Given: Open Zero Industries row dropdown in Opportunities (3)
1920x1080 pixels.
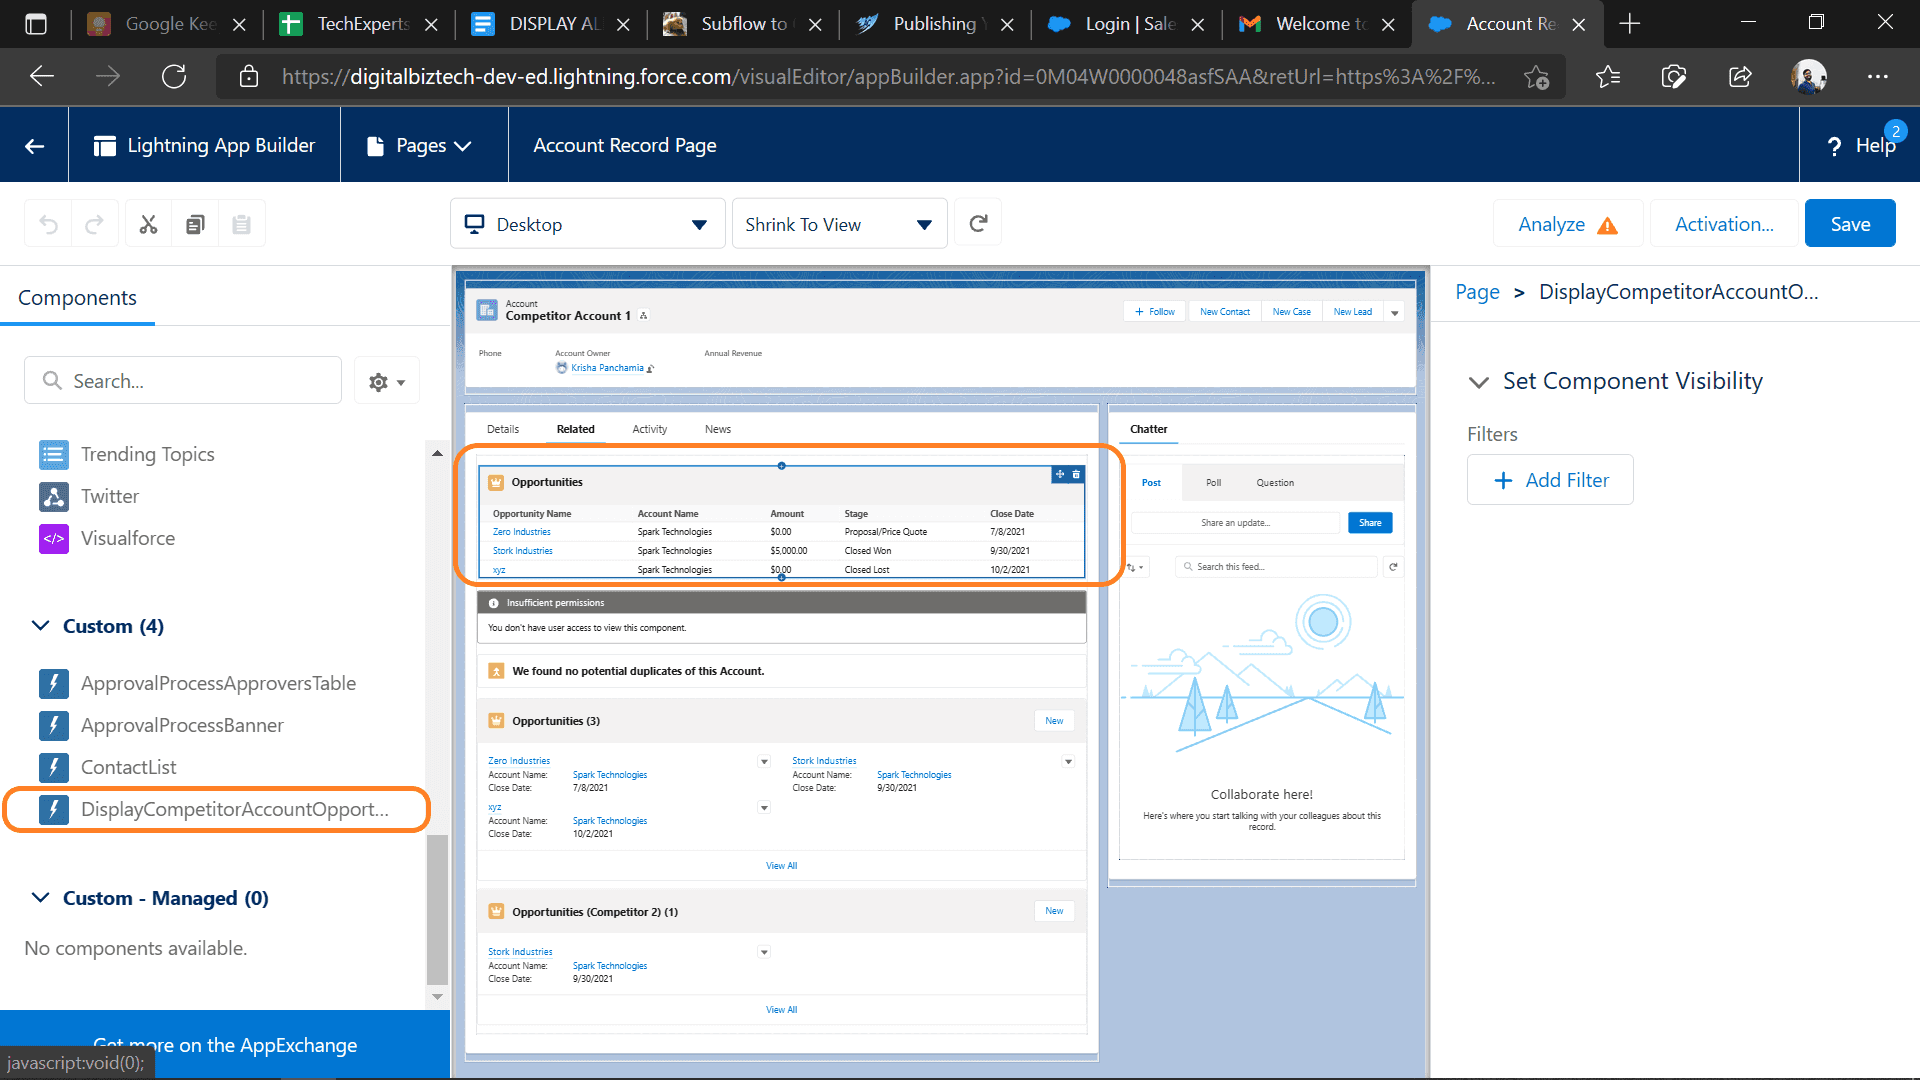Looking at the screenshot, I should (x=764, y=761).
